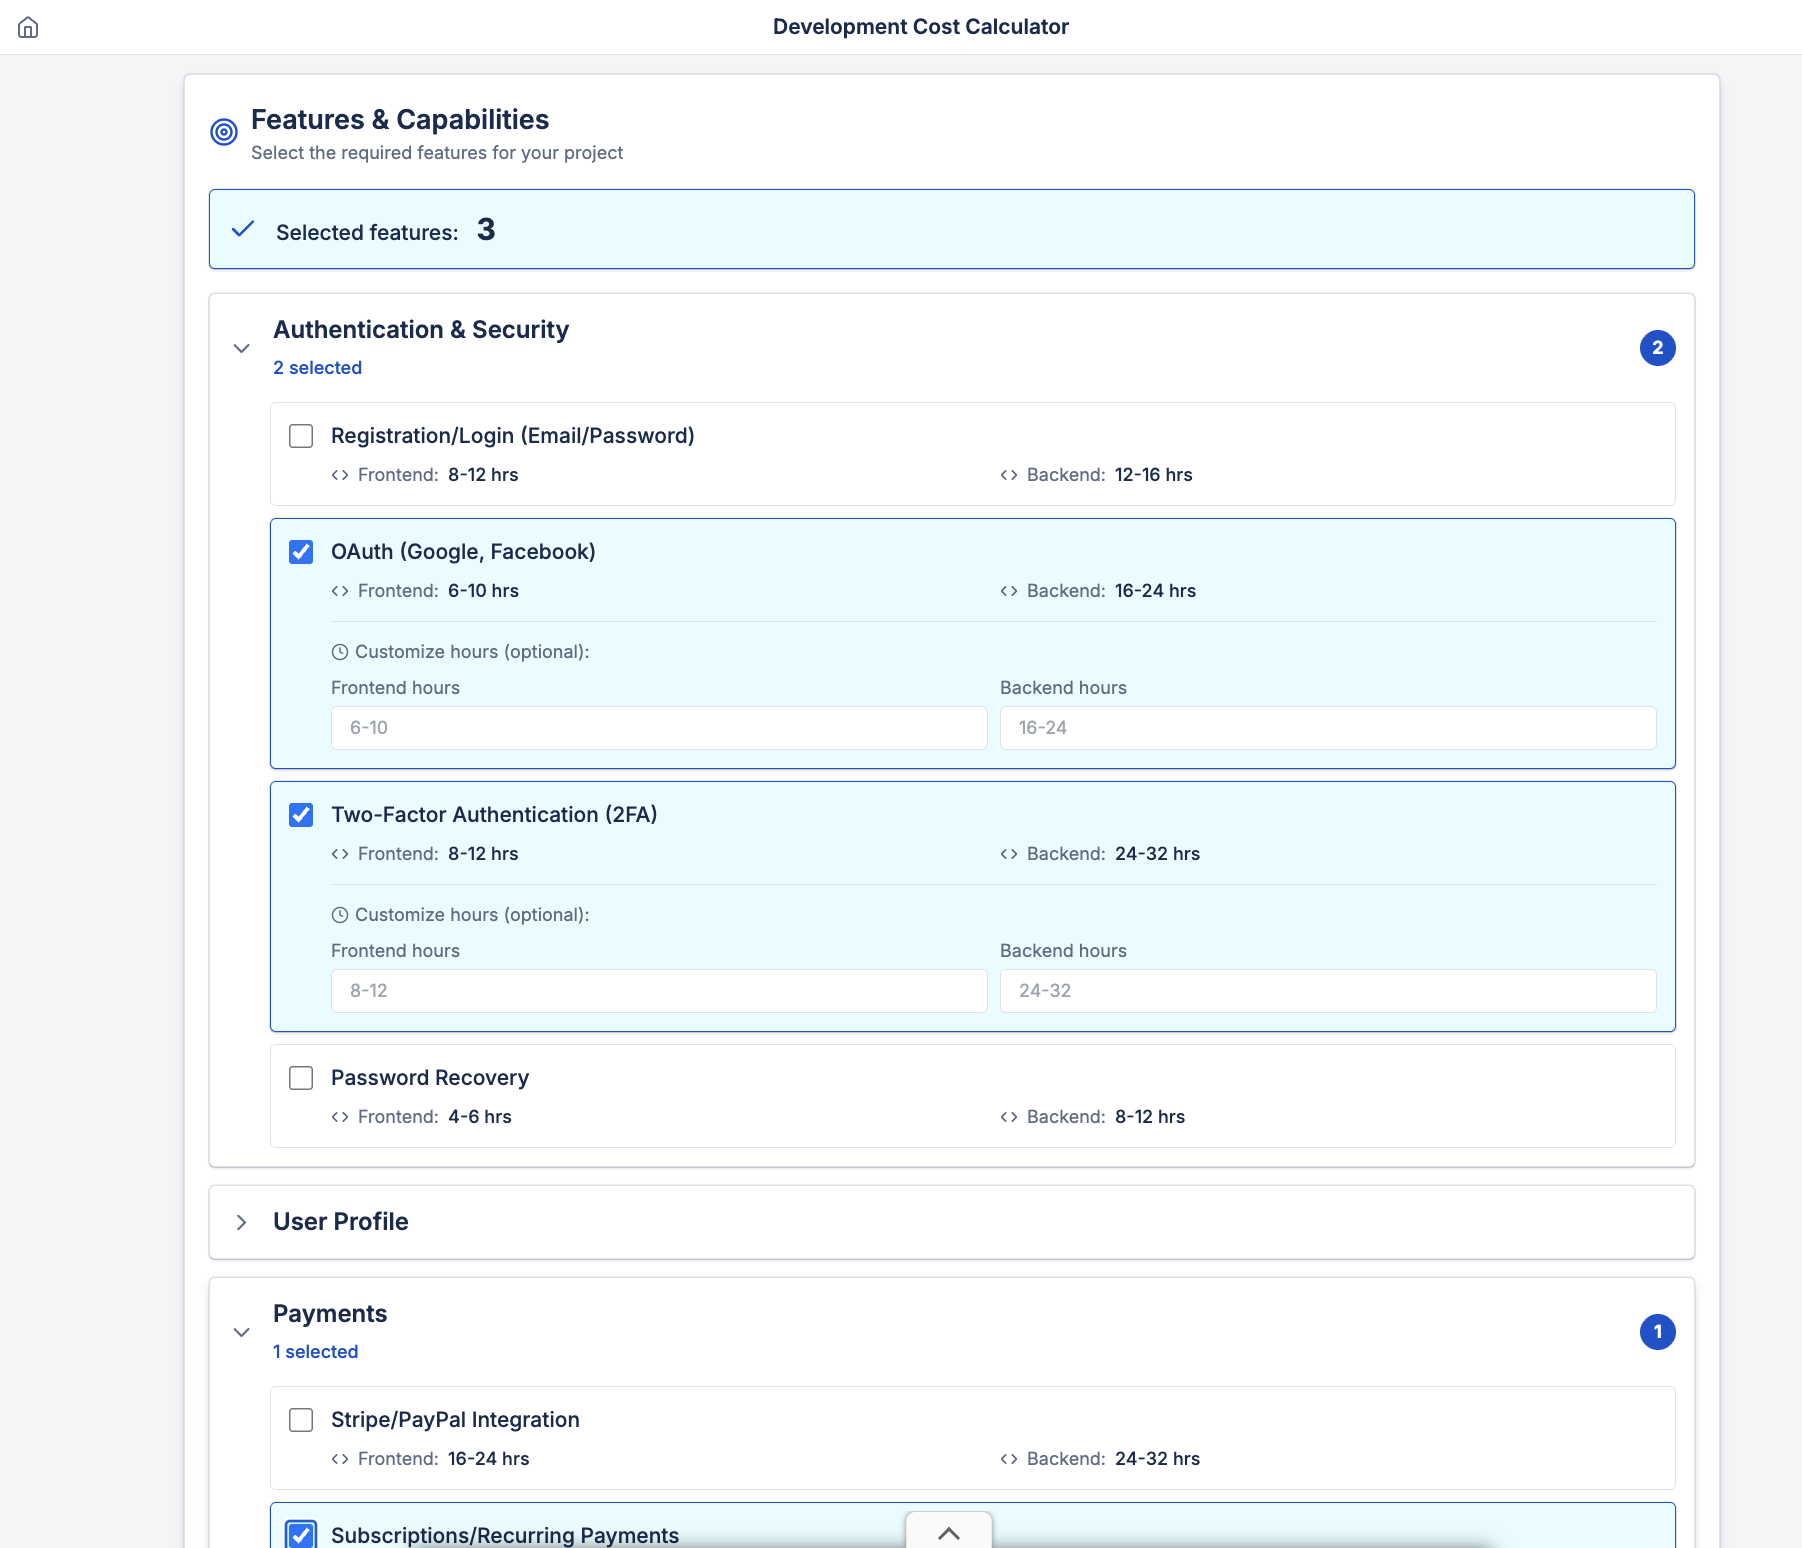Enable the Registration/Login (Email/Password) feature
This screenshot has width=1802, height=1548.
[x=300, y=436]
